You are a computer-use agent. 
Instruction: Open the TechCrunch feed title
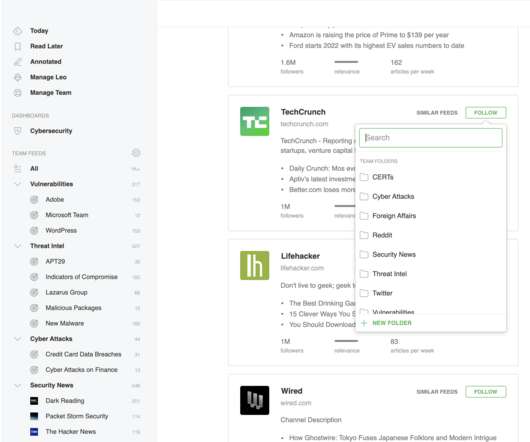303,112
